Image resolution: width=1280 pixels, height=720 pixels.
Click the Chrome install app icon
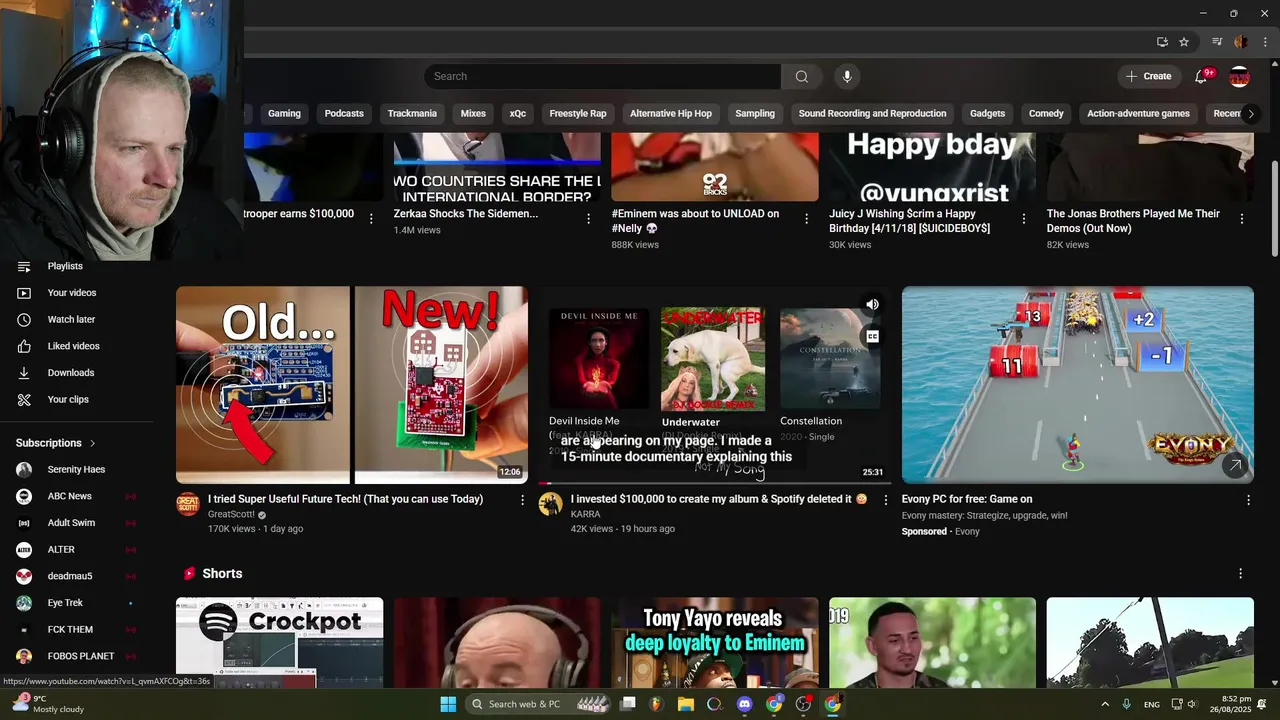tap(1162, 42)
